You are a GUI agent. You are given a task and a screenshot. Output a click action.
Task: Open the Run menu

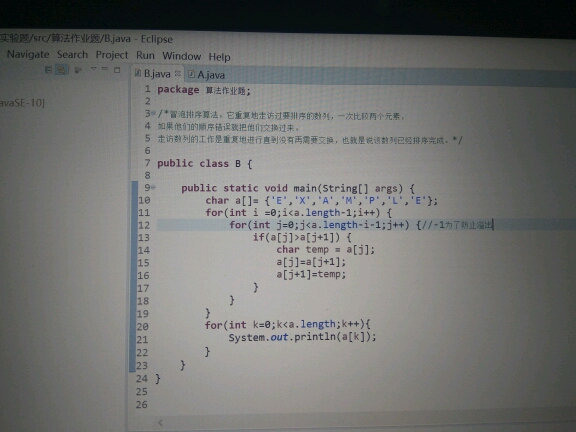[145, 55]
